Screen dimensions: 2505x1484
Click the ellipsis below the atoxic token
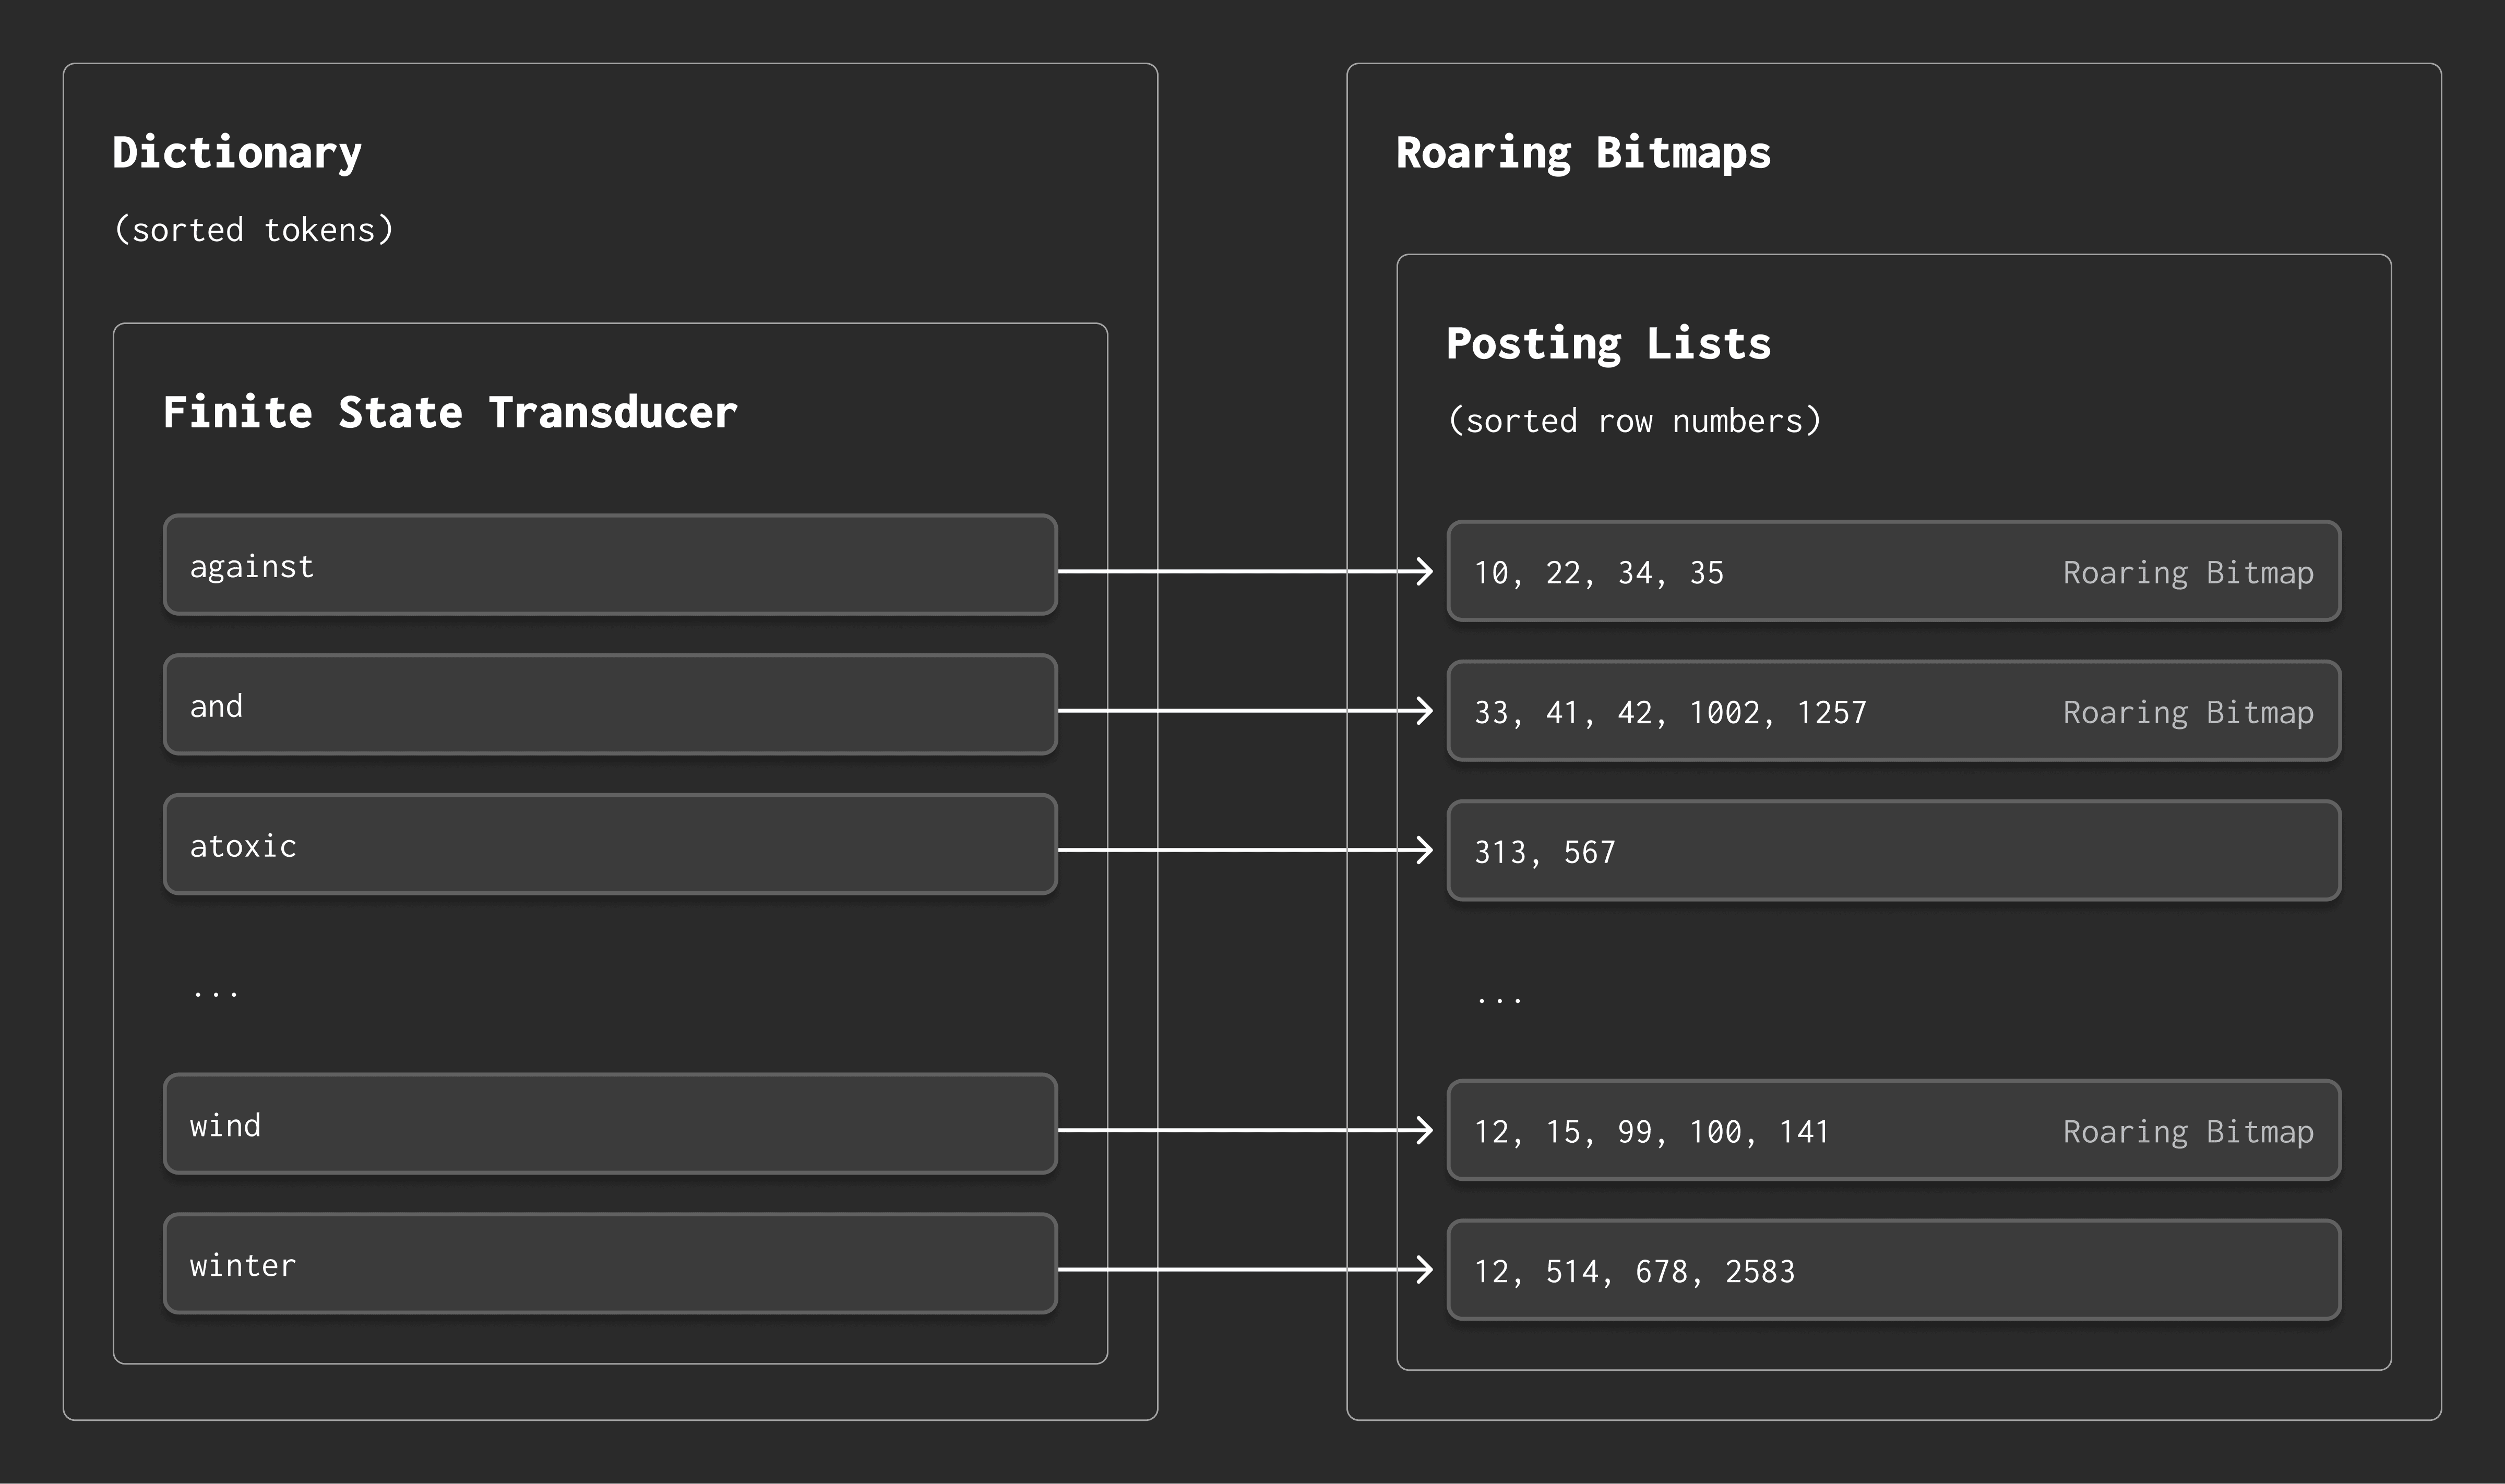(x=216, y=991)
